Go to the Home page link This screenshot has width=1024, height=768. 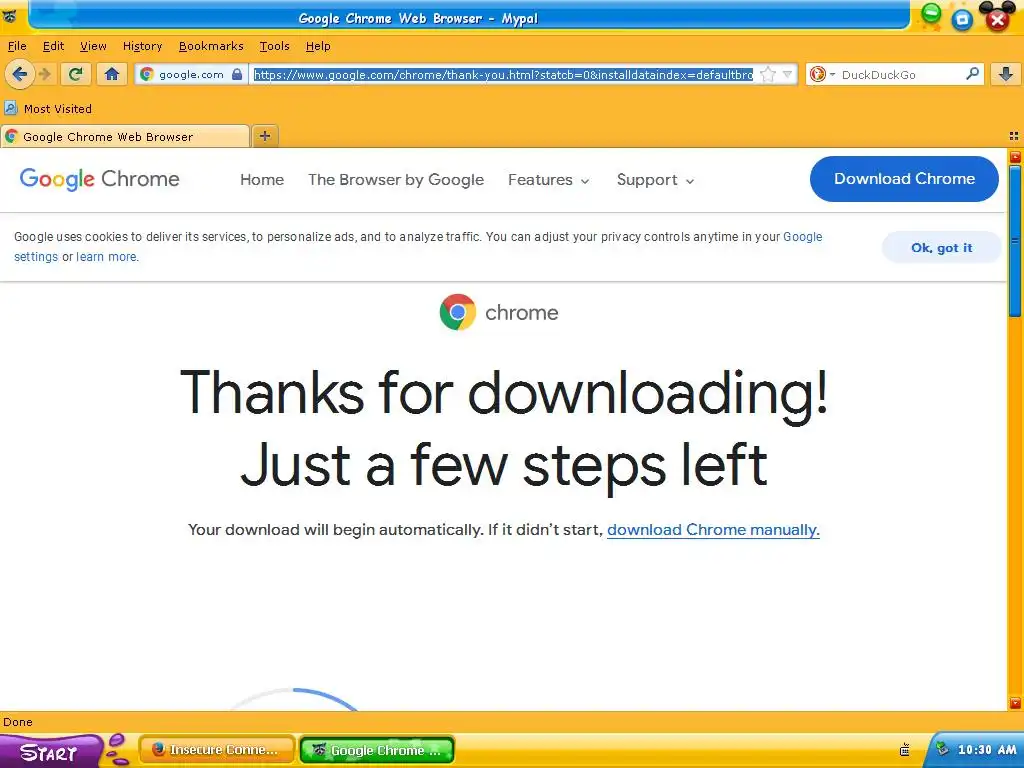262,180
